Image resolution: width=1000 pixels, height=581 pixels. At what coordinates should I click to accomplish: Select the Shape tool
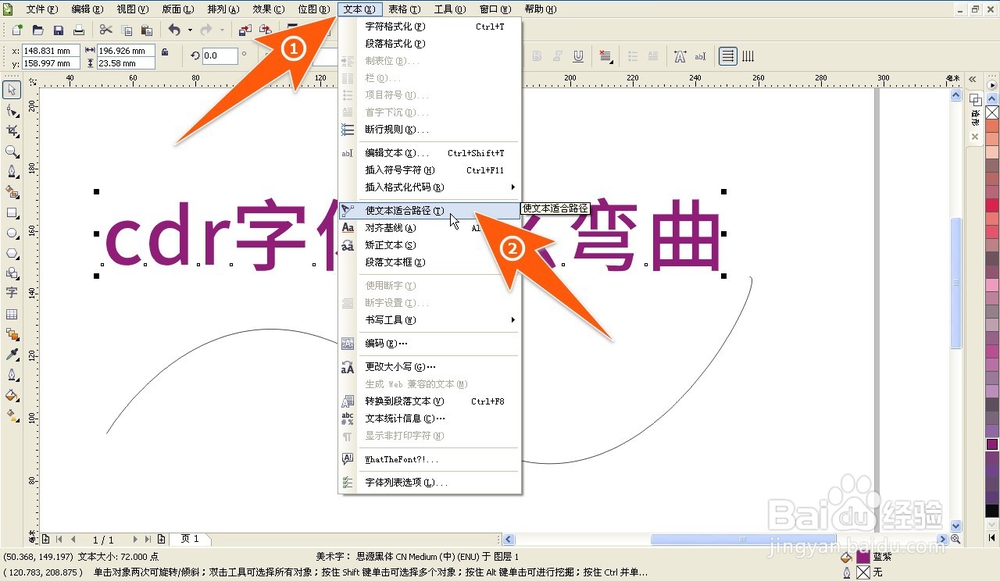pos(12,111)
